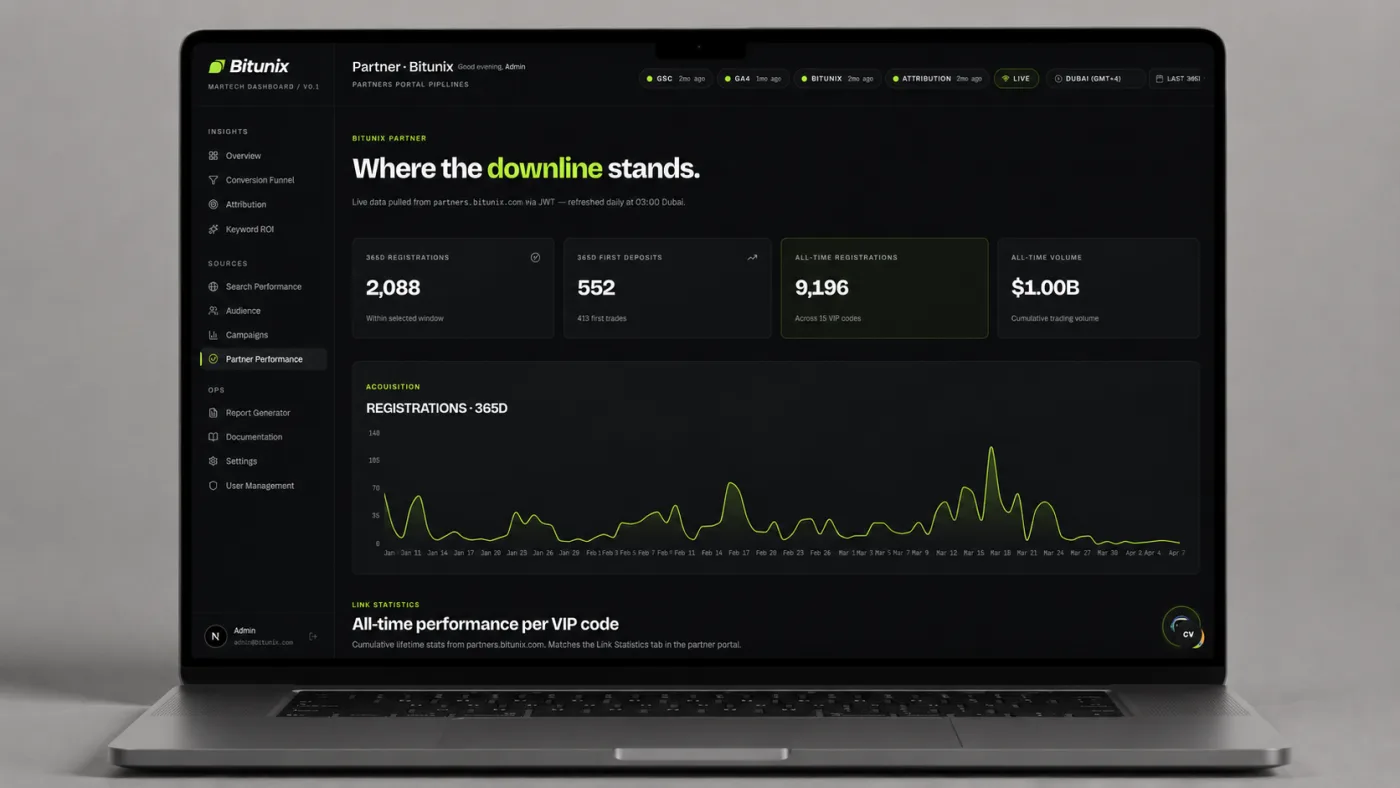Click the 2,088 registrations value
The width and height of the screenshot is (1400, 788).
tap(393, 288)
